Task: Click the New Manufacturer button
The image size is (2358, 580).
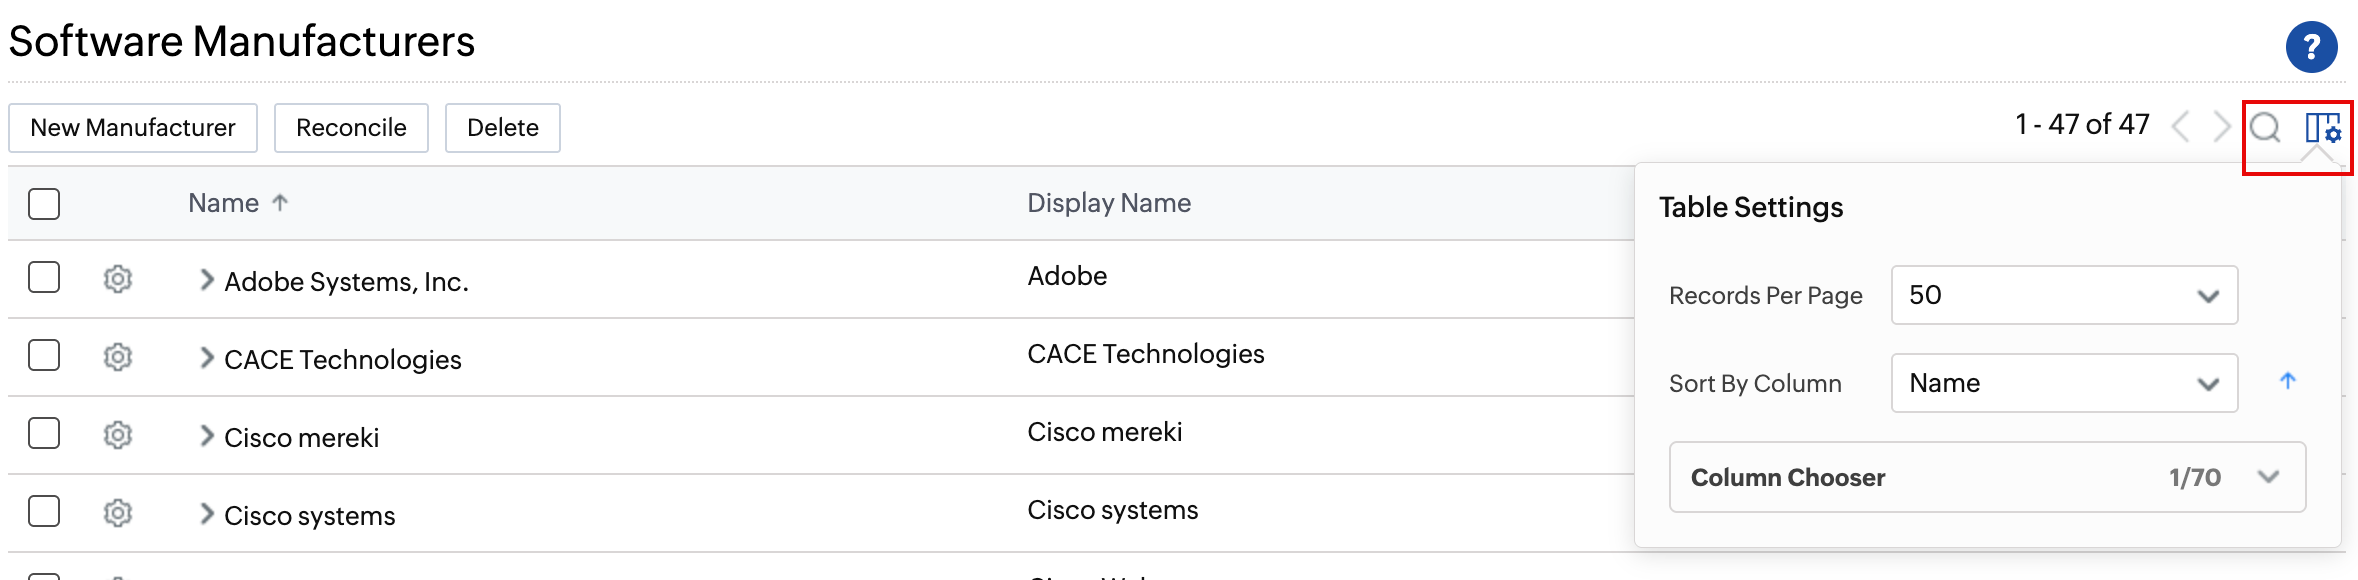Action: coord(133,128)
